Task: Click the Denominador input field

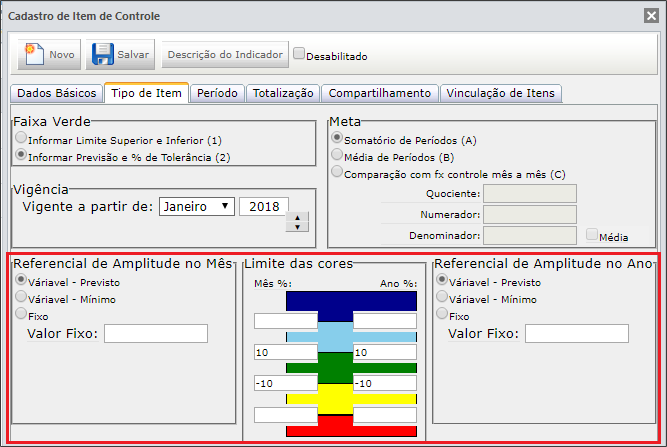Action: click(x=530, y=235)
